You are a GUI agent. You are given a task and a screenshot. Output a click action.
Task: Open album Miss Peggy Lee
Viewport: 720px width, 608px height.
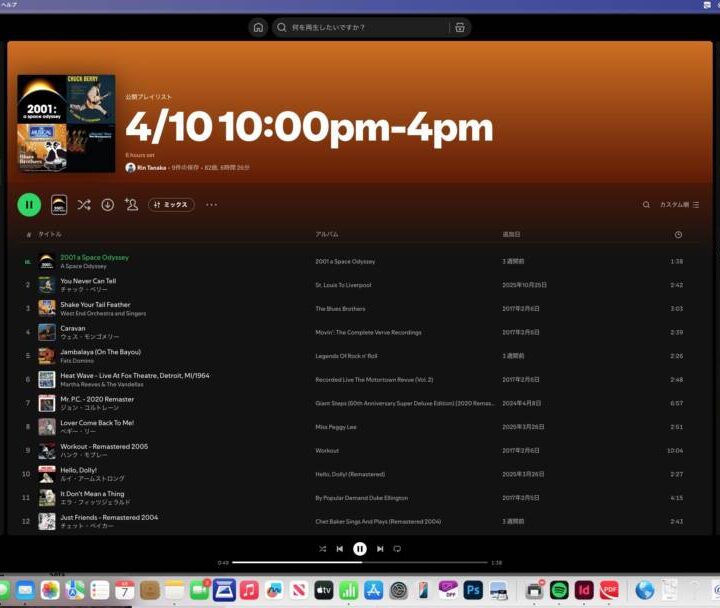(x=336, y=427)
